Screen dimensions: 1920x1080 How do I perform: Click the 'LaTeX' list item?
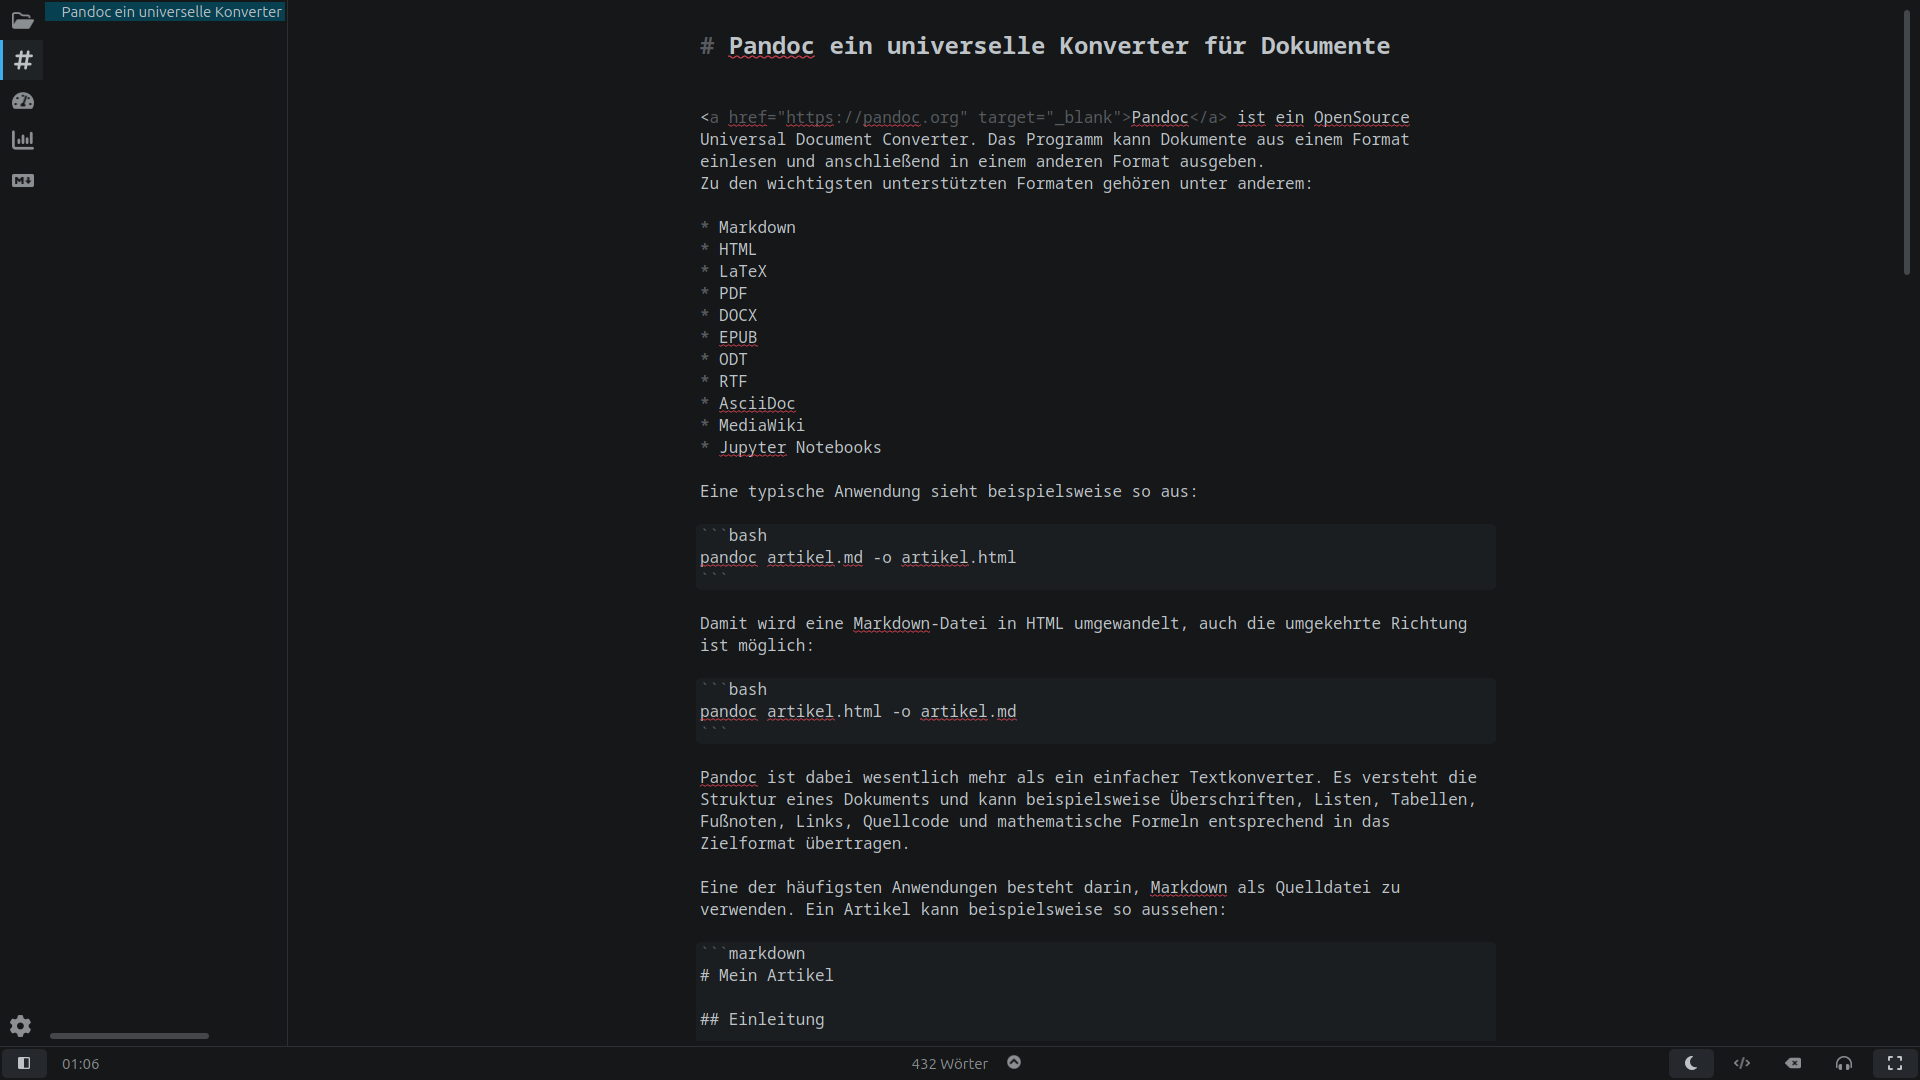742,271
